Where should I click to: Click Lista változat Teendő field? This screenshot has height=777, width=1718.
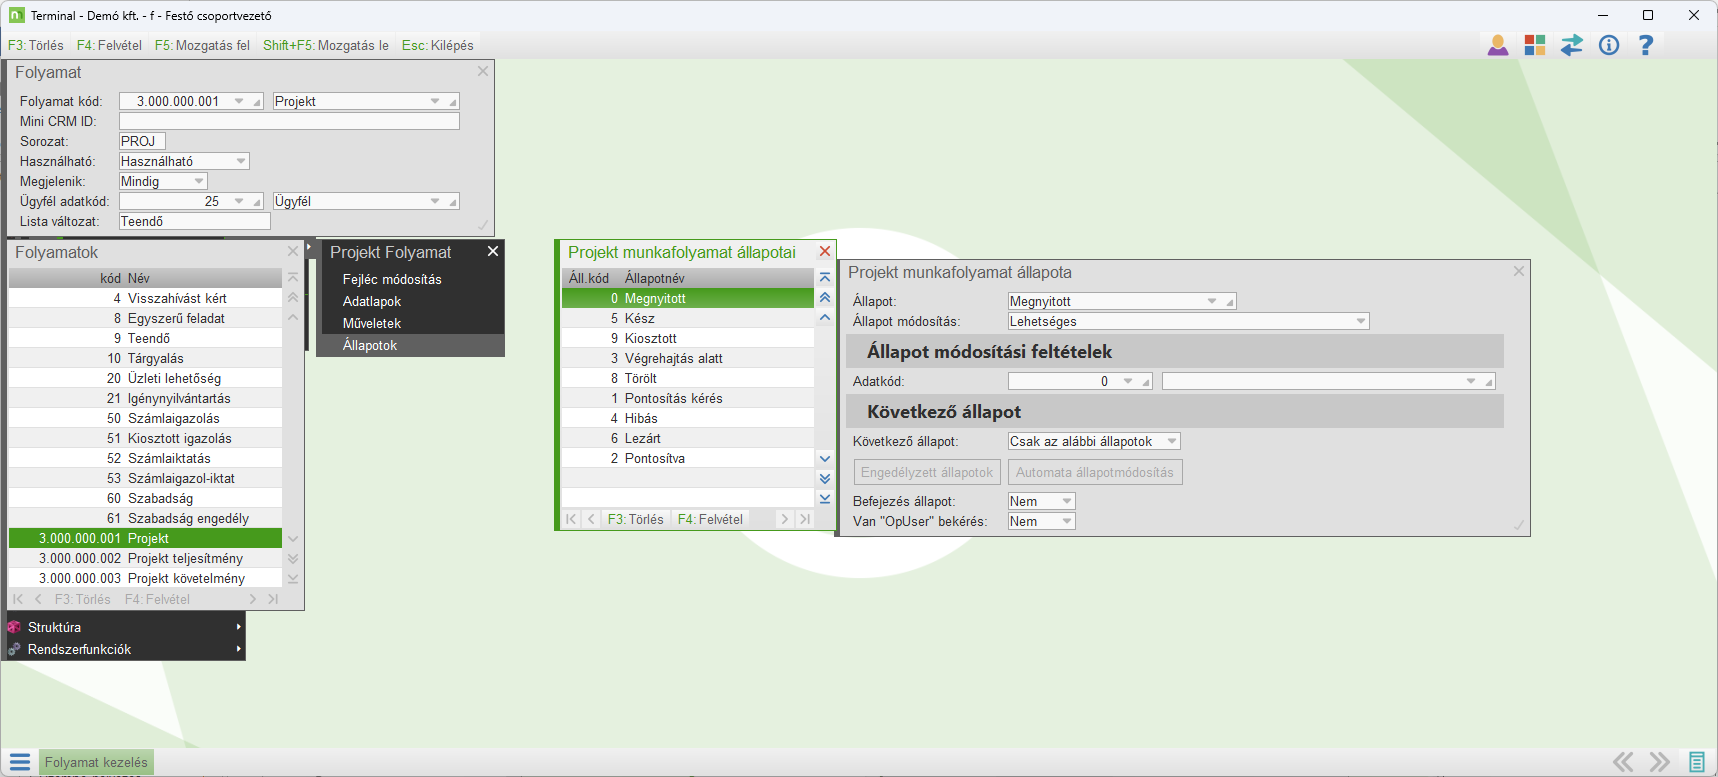[x=194, y=221]
